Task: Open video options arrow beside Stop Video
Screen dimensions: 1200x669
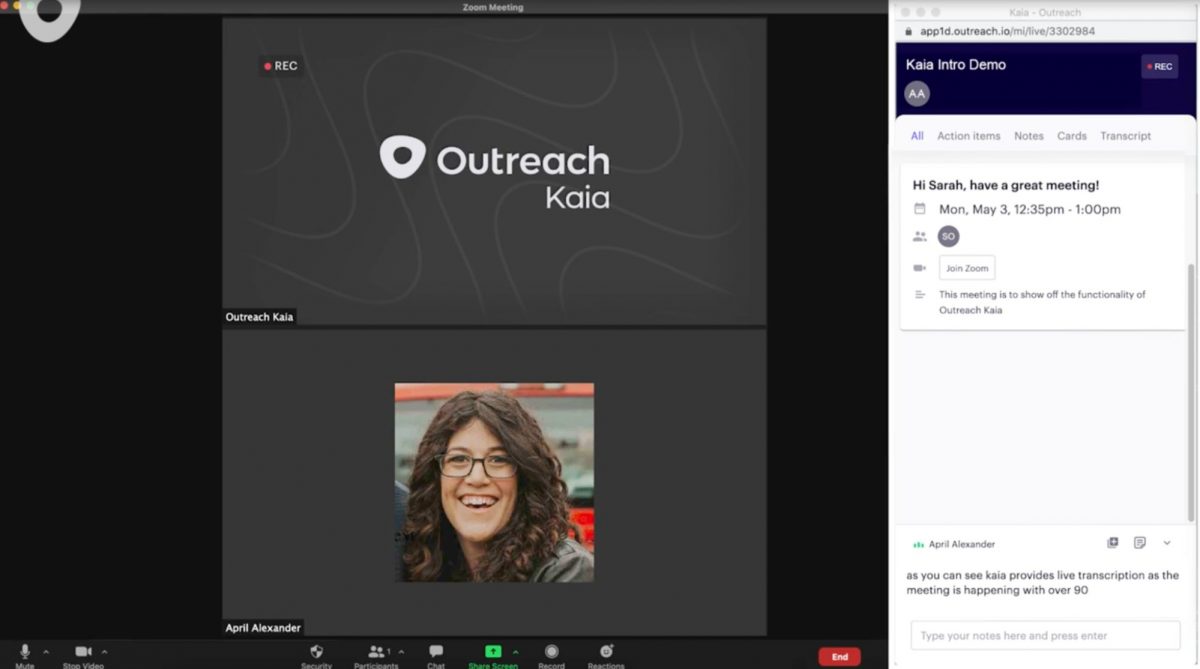Action: coord(104,651)
